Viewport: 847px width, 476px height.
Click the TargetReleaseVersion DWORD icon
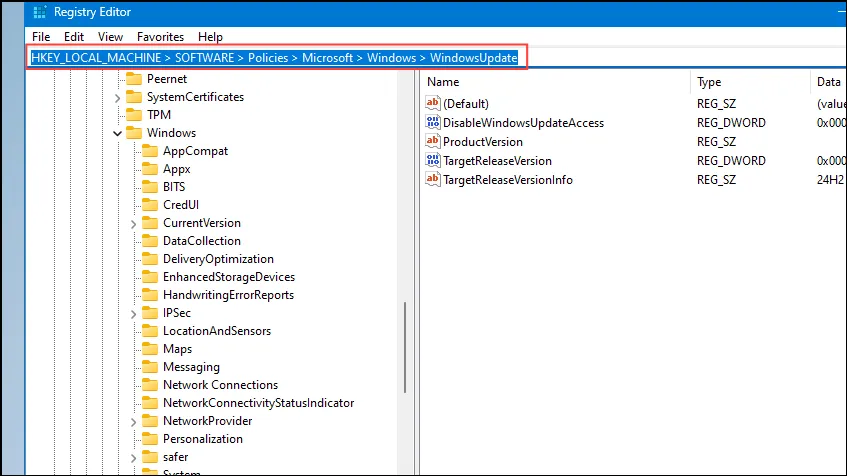click(433, 160)
